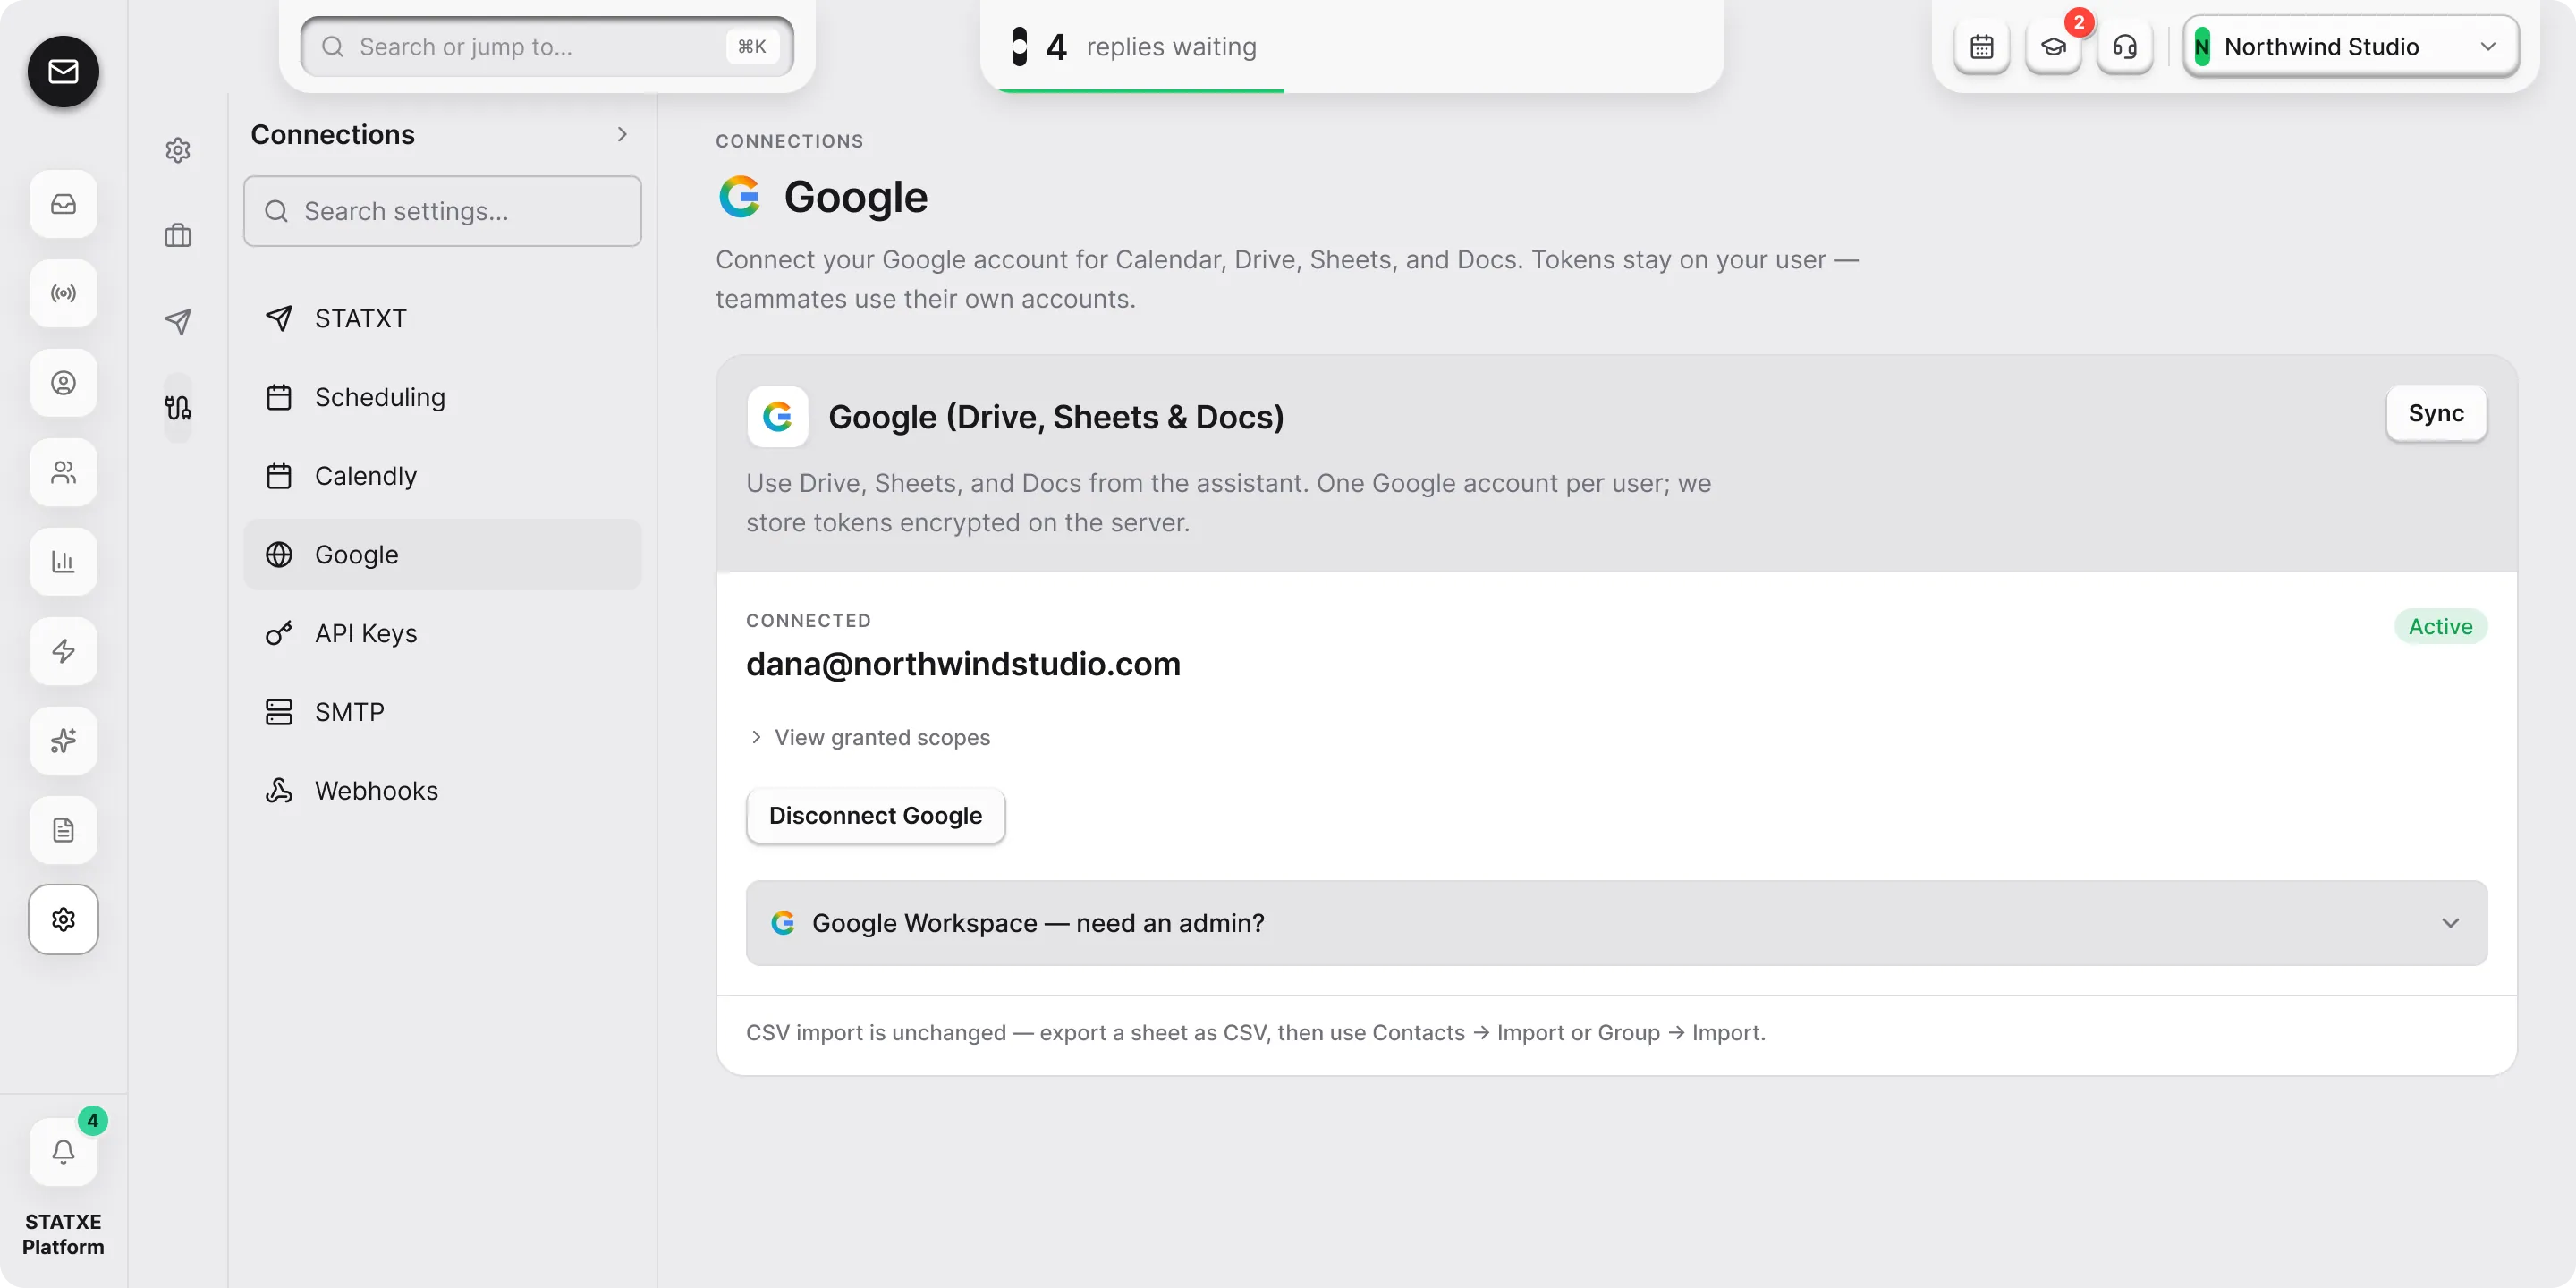The width and height of the screenshot is (2576, 1288).
Task: Select STATXT in connections list
Action: tap(442, 318)
